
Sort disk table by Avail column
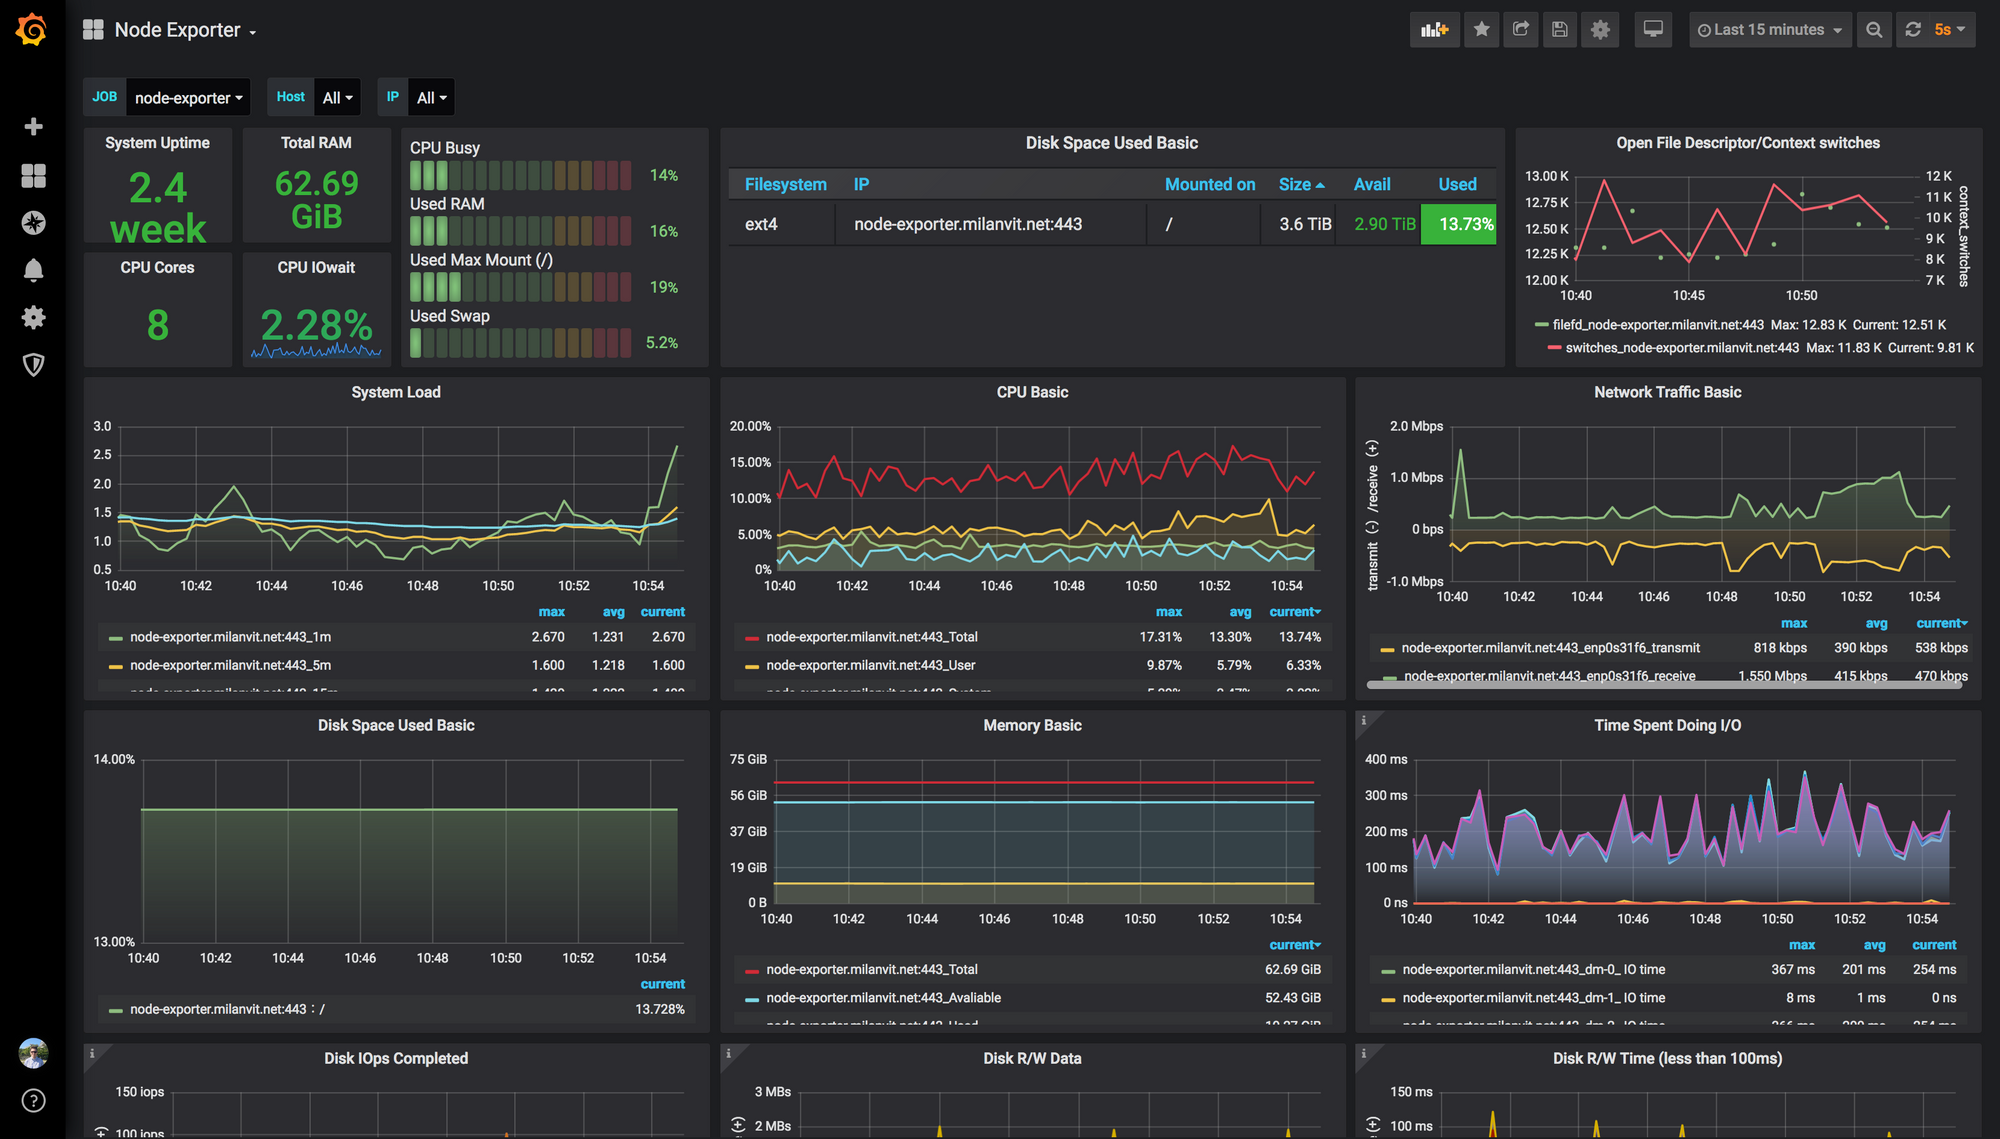pyautogui.click(x=1372, y=184)
